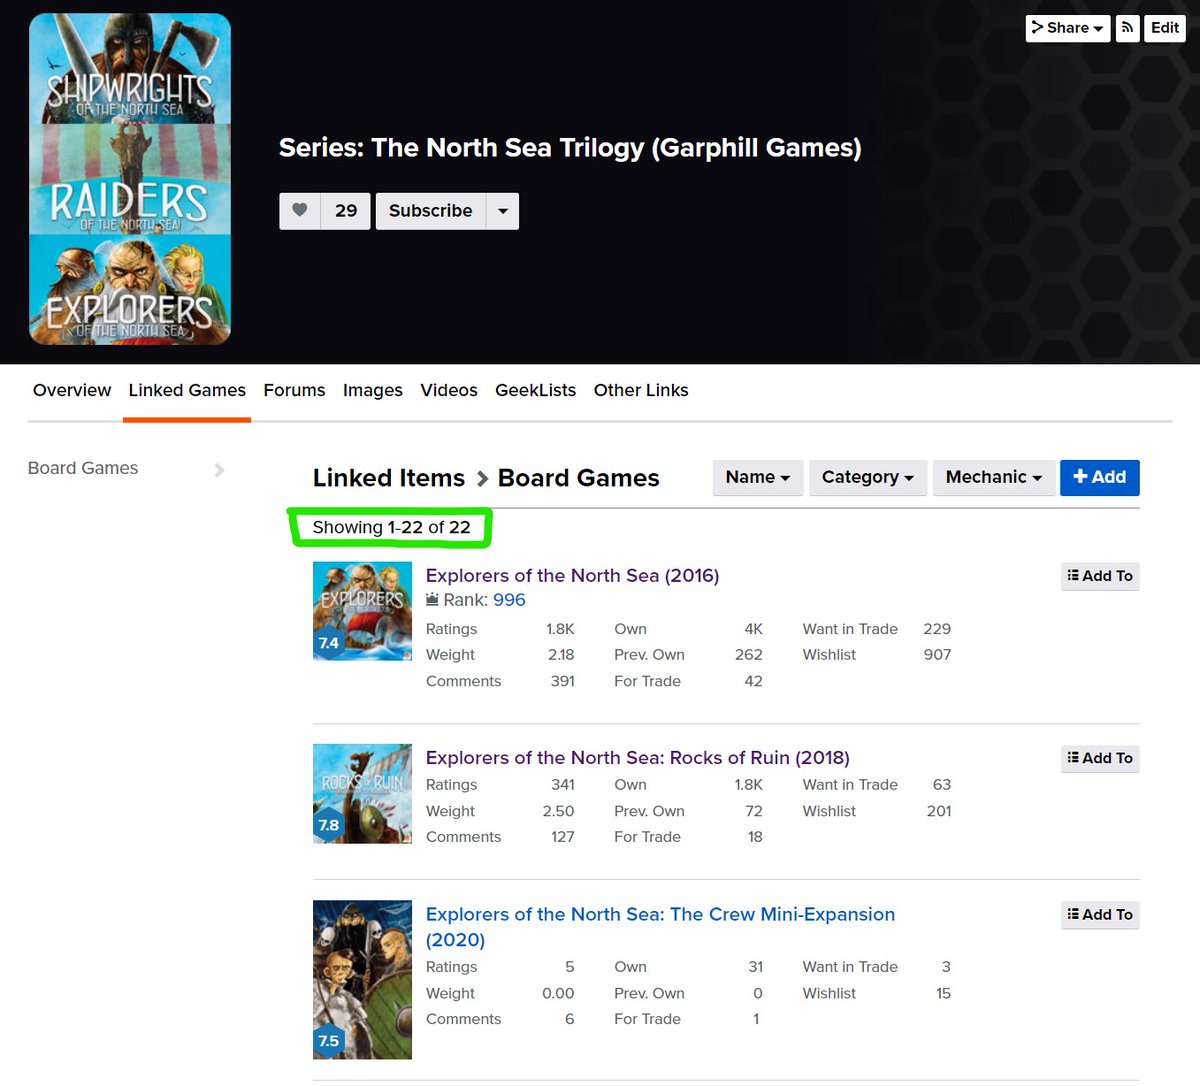Open the Images tab

click(372, 390)
